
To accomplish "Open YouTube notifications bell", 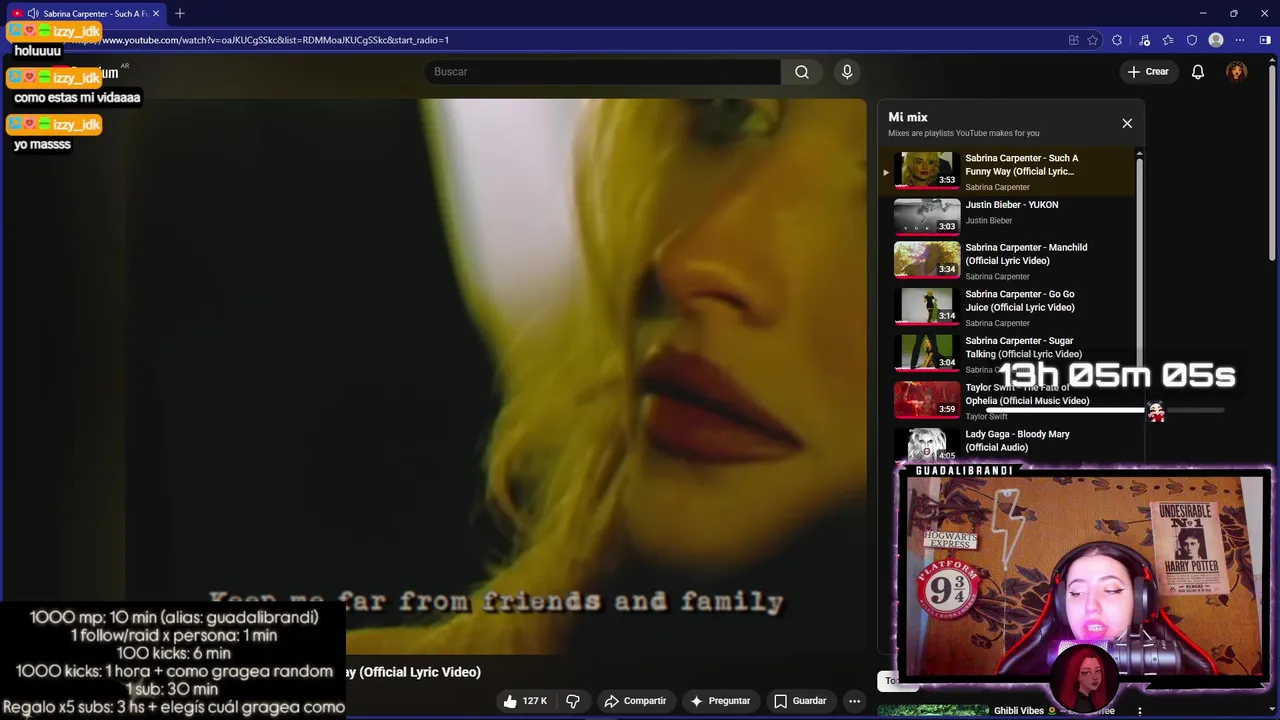I will click(x=1198, y=72).
